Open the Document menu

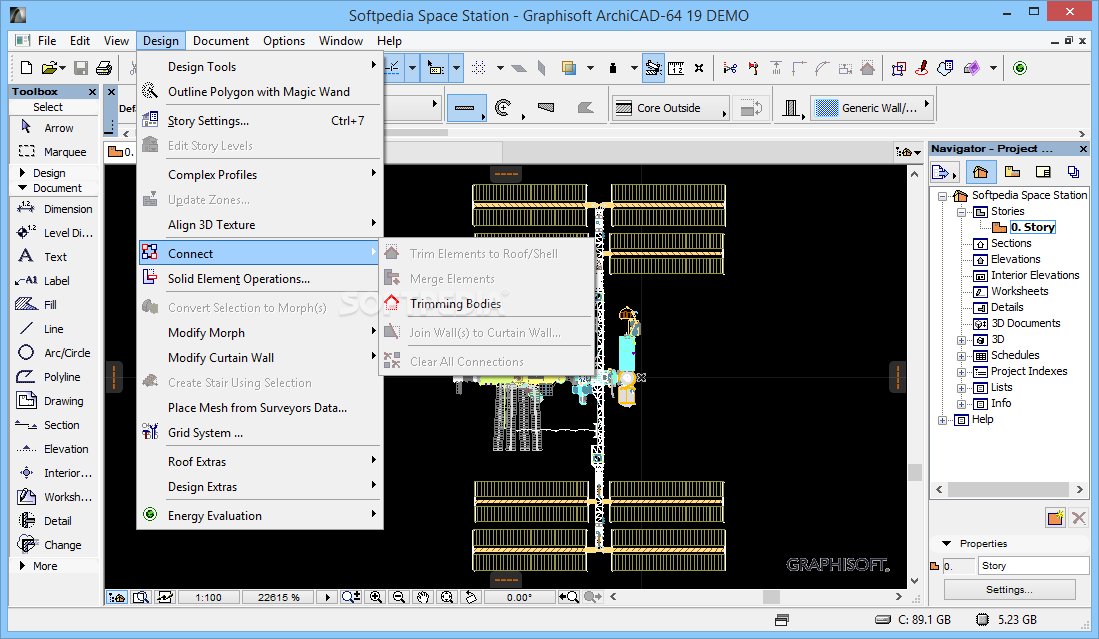click(221, 41)
